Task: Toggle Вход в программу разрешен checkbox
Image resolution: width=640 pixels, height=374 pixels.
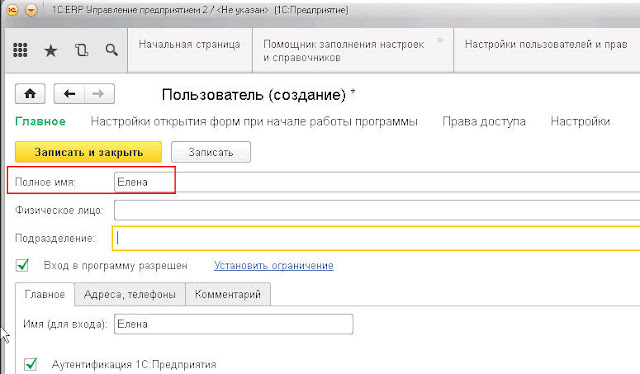Action: pos(22,265)
